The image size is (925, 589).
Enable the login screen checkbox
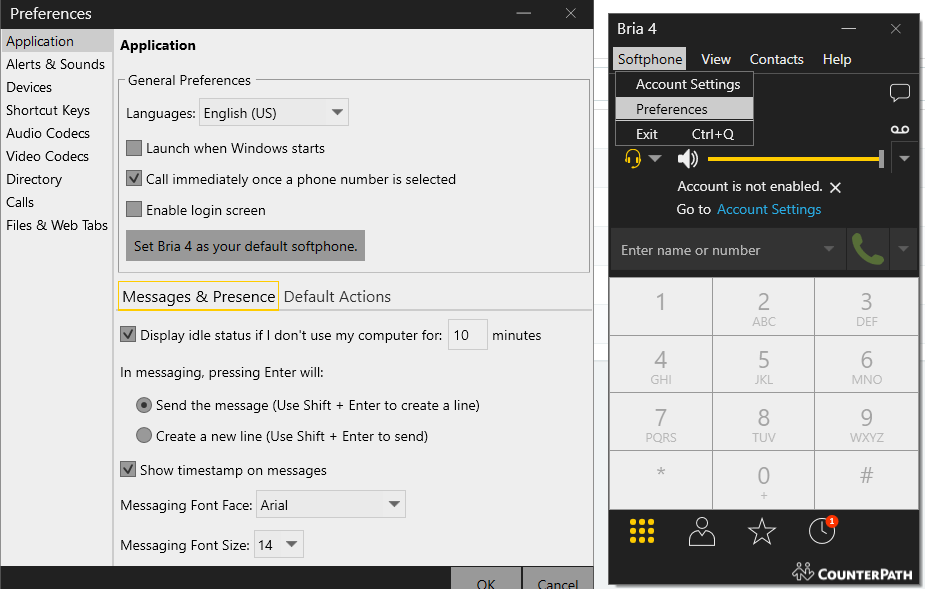(x=134, y=210)
